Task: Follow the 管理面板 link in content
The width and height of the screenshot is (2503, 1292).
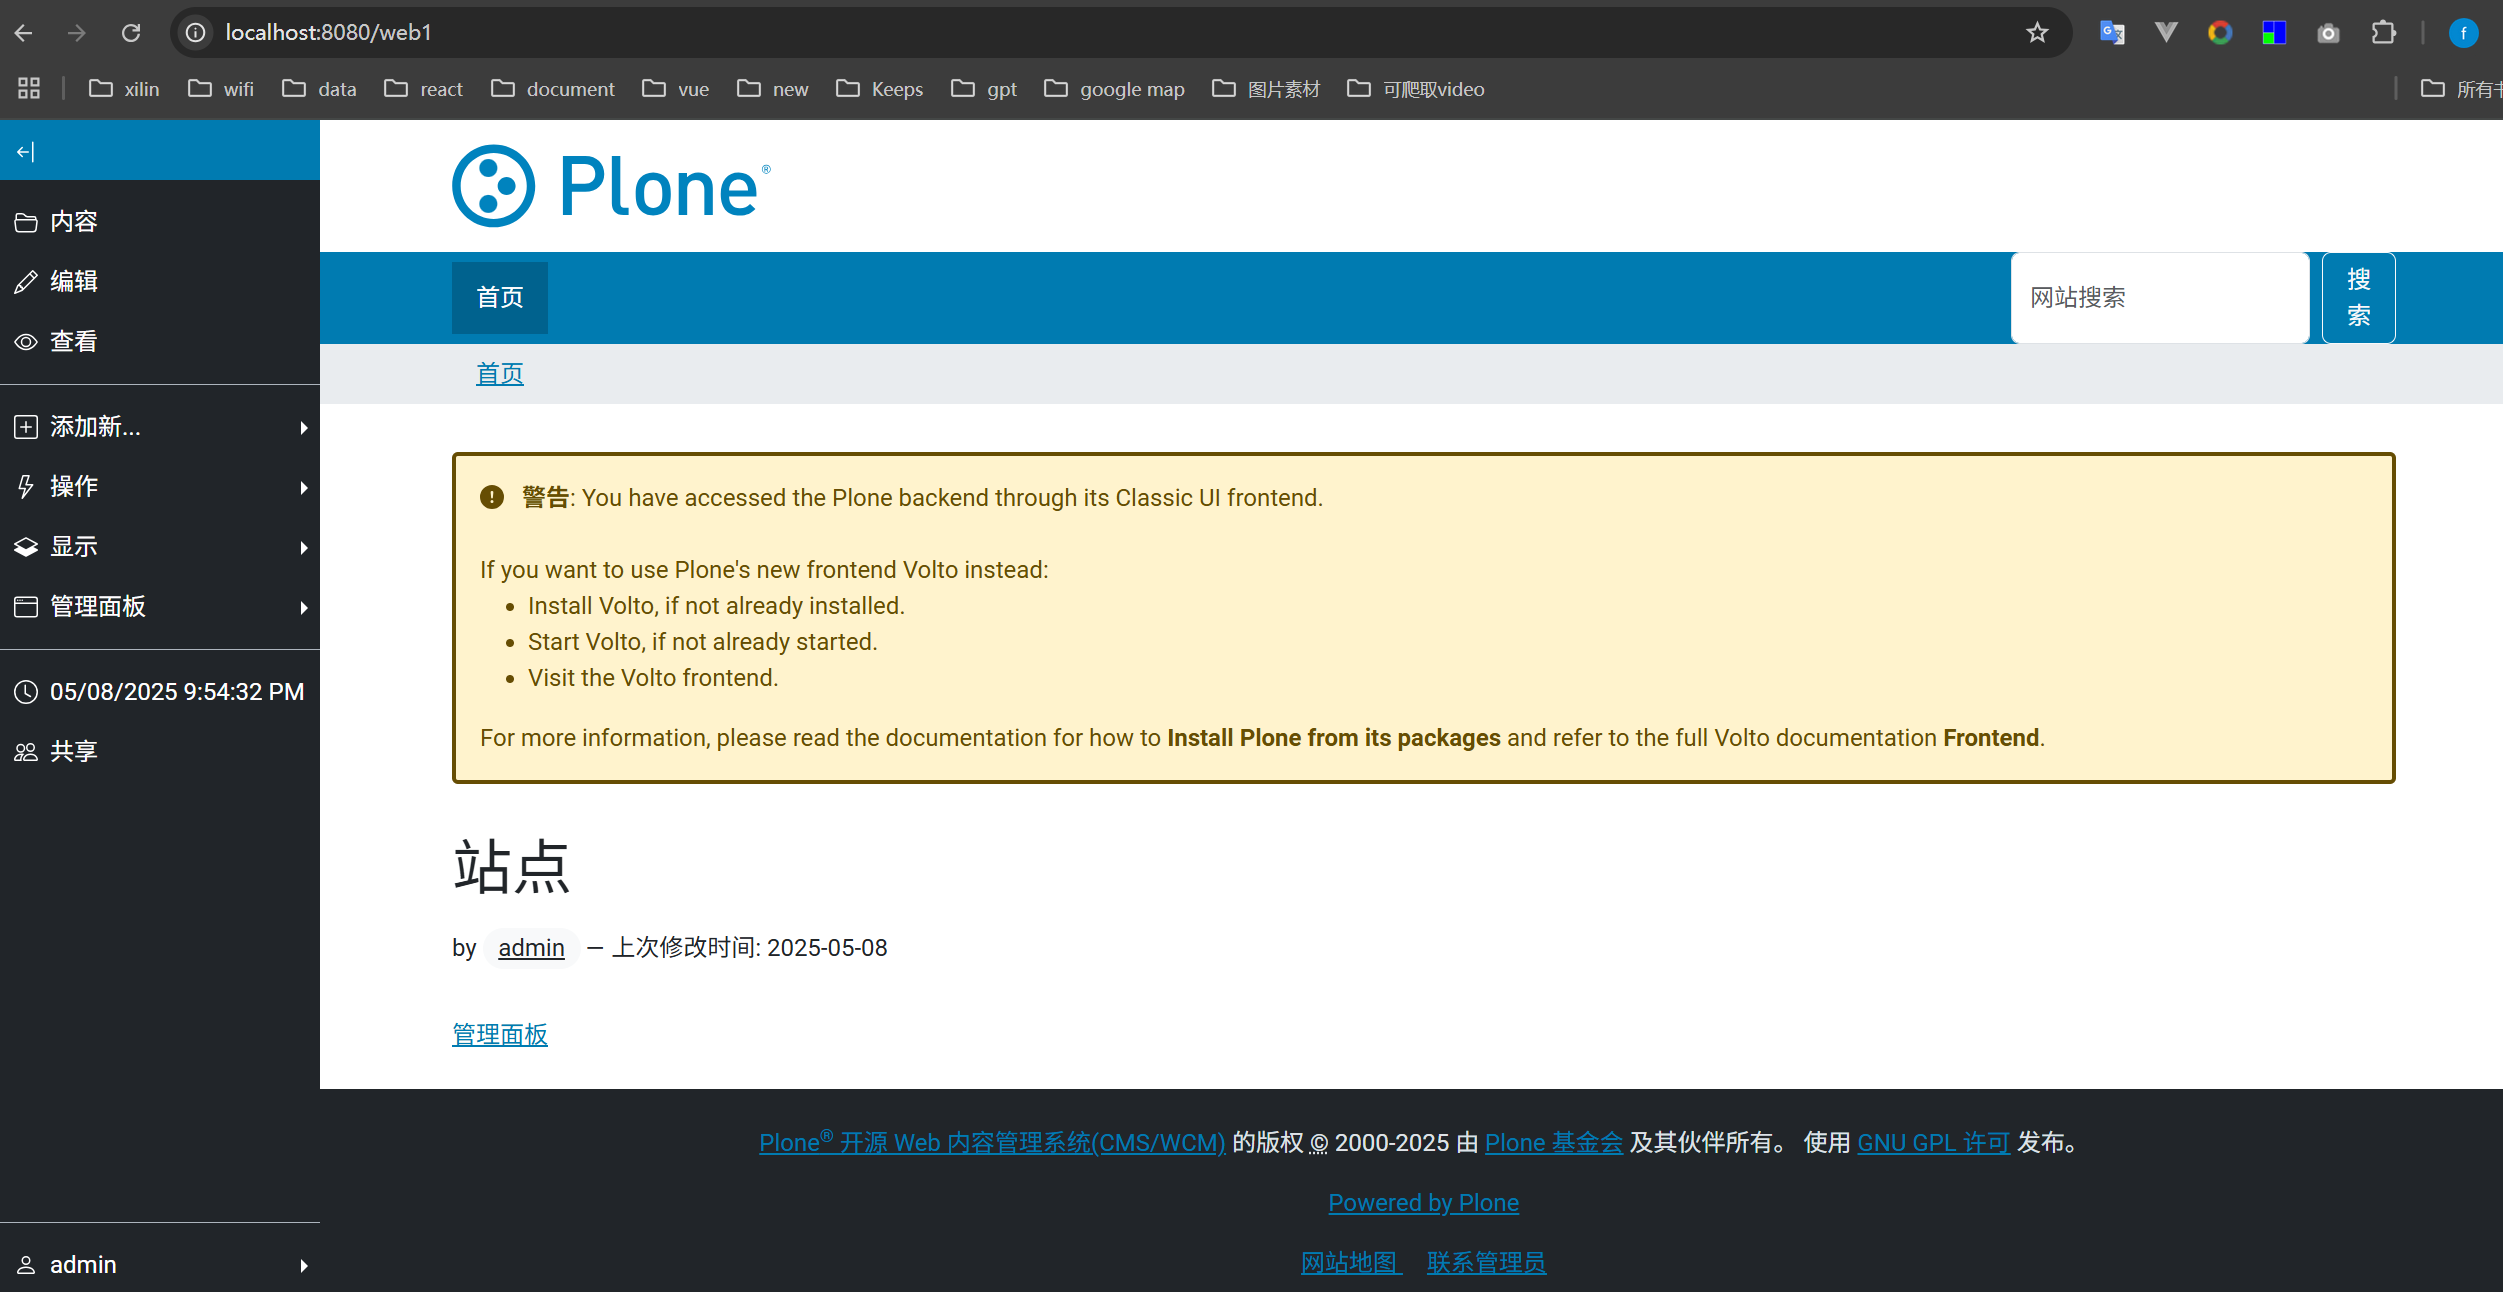Action: (499, 1035)
